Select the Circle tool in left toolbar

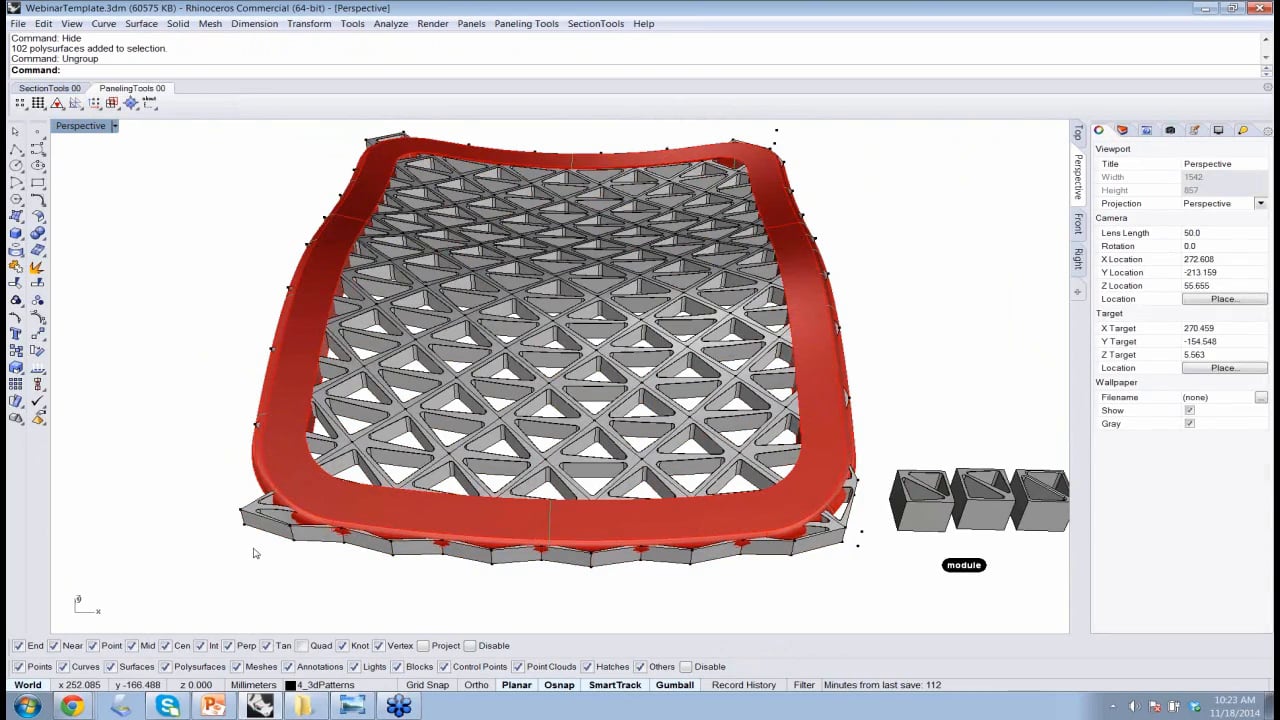(15, 165)
